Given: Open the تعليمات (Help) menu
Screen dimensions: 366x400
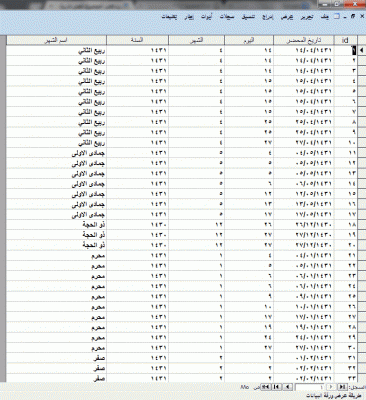Looking at the screenshot, I should click(169, 17).
